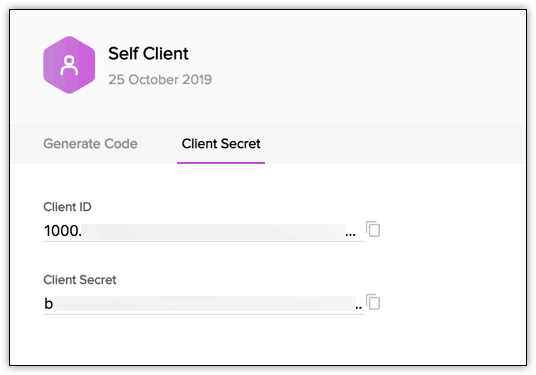Click the Self Client heading
536x375 pixels.
(x=148, y=54)
